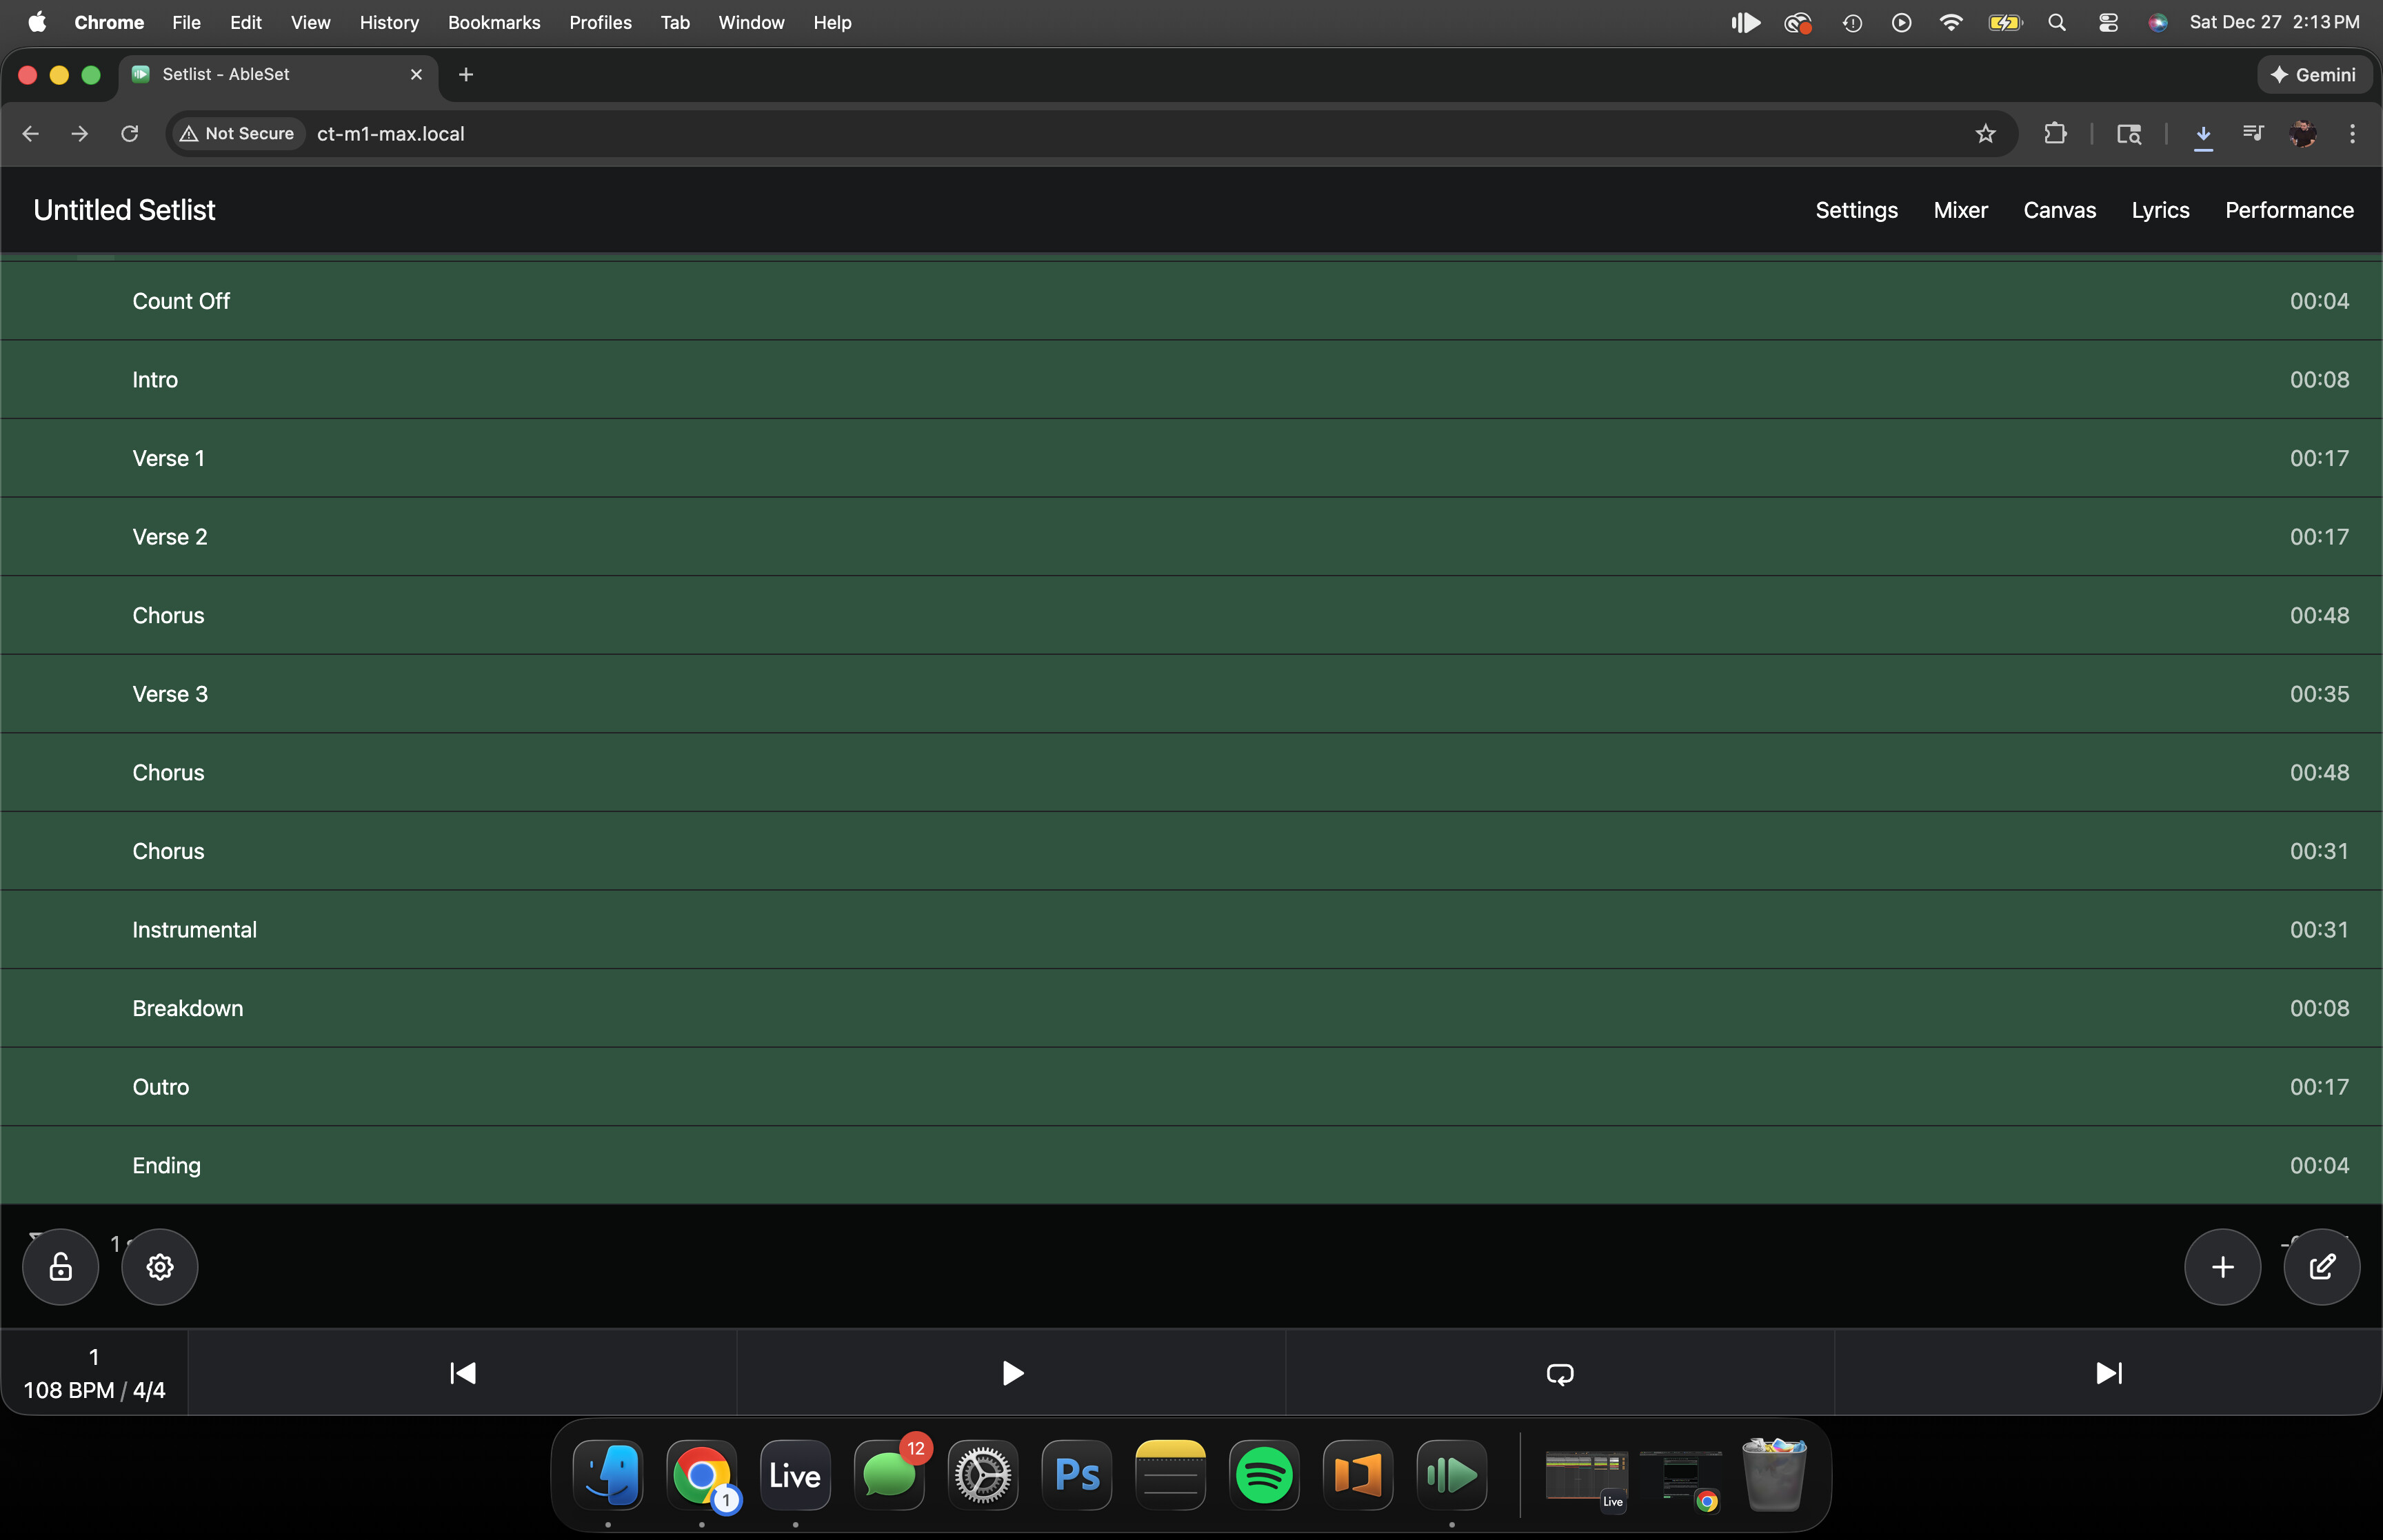Open the Performance view

(2289, 210)
